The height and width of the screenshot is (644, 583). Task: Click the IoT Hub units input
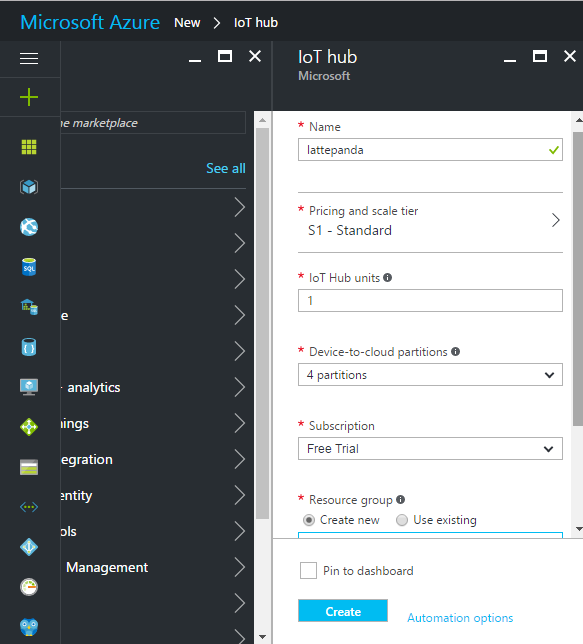[430, 301]
